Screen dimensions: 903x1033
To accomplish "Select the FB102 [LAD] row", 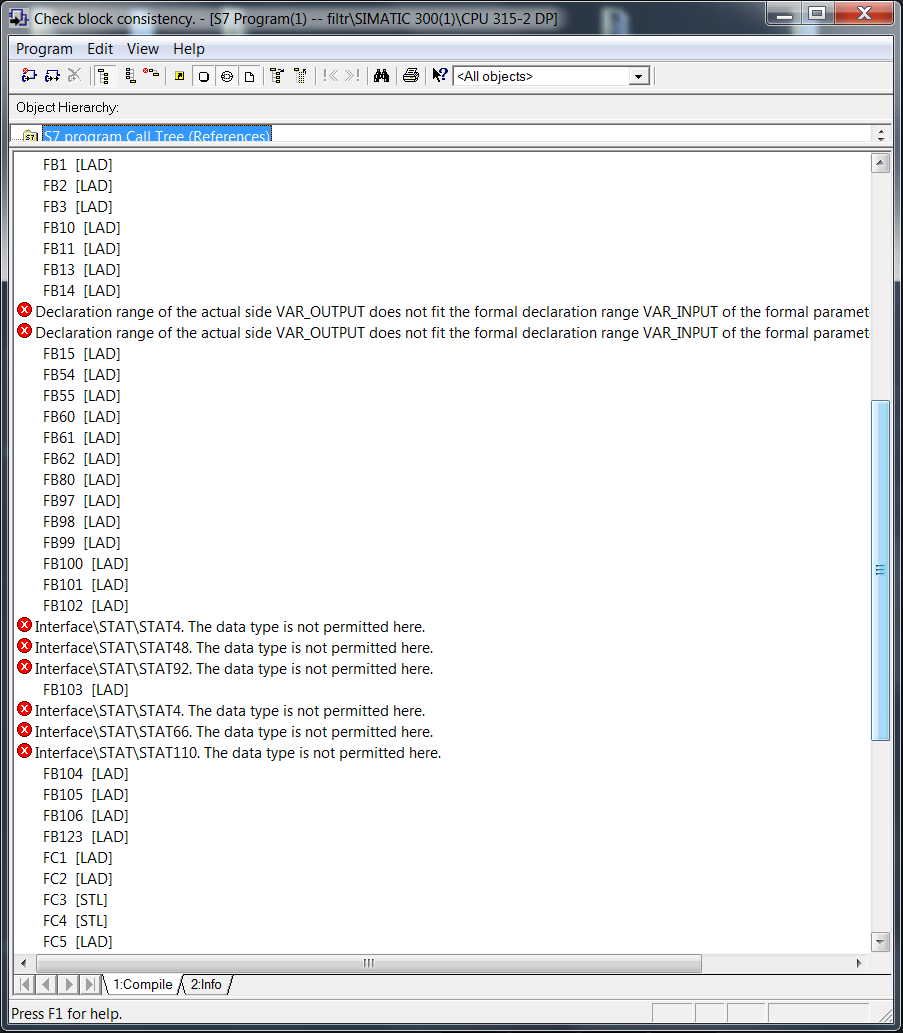I will [86, 605].
